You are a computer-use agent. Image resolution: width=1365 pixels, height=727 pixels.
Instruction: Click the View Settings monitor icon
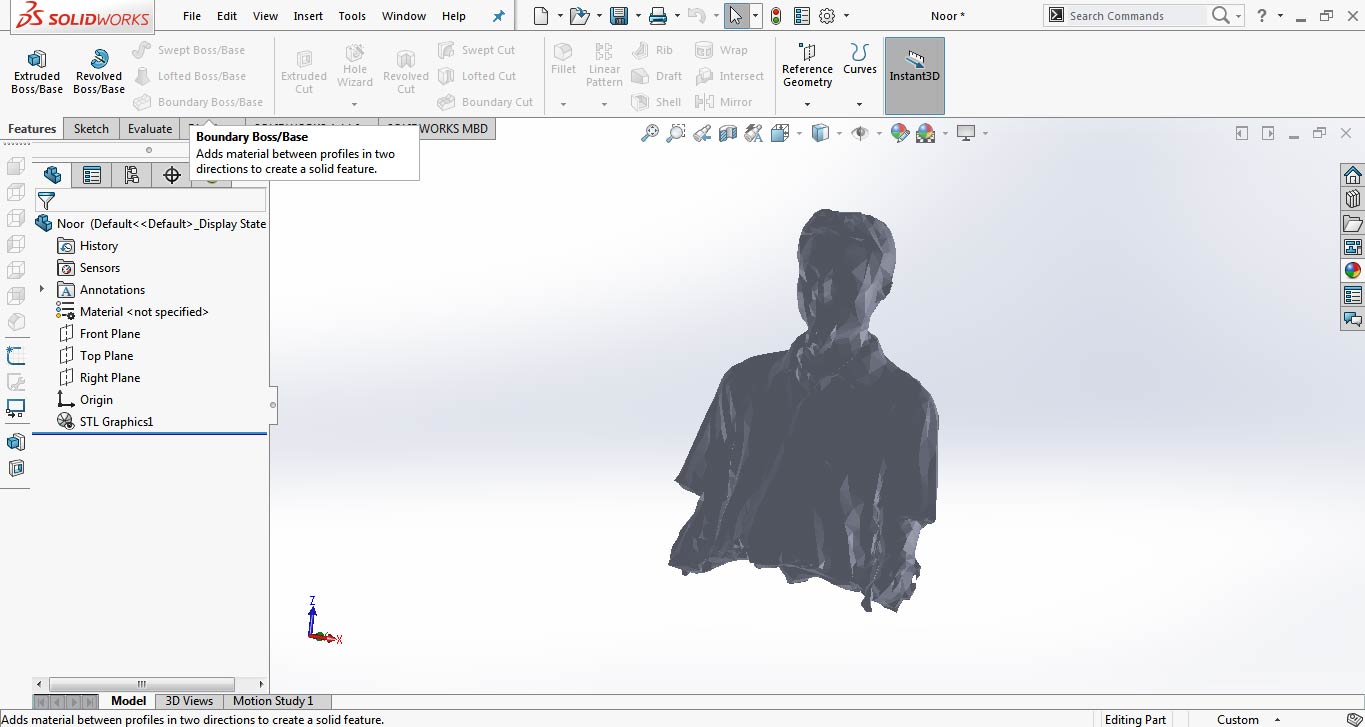click(966, 133)
